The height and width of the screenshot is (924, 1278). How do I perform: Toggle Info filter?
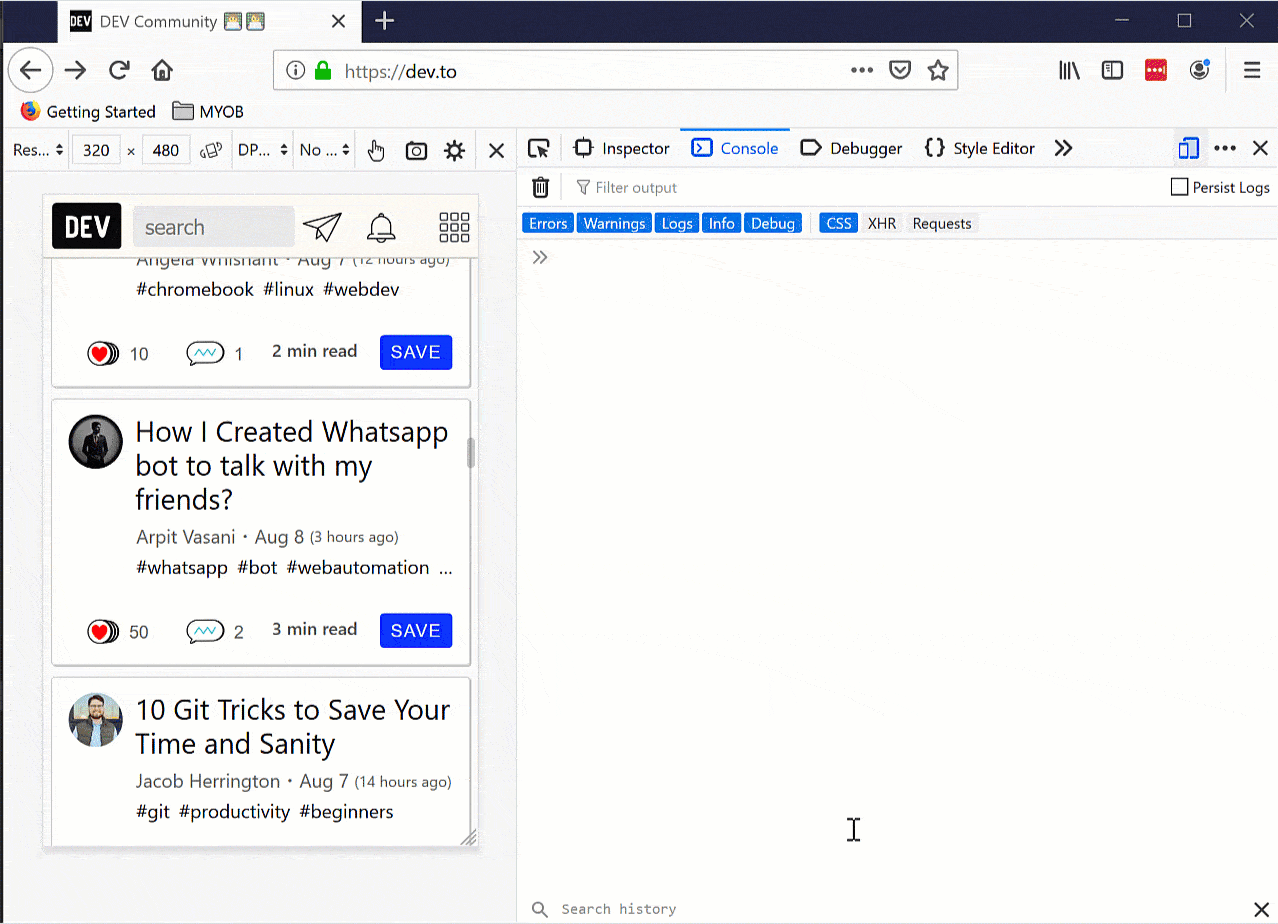(721, 223)
